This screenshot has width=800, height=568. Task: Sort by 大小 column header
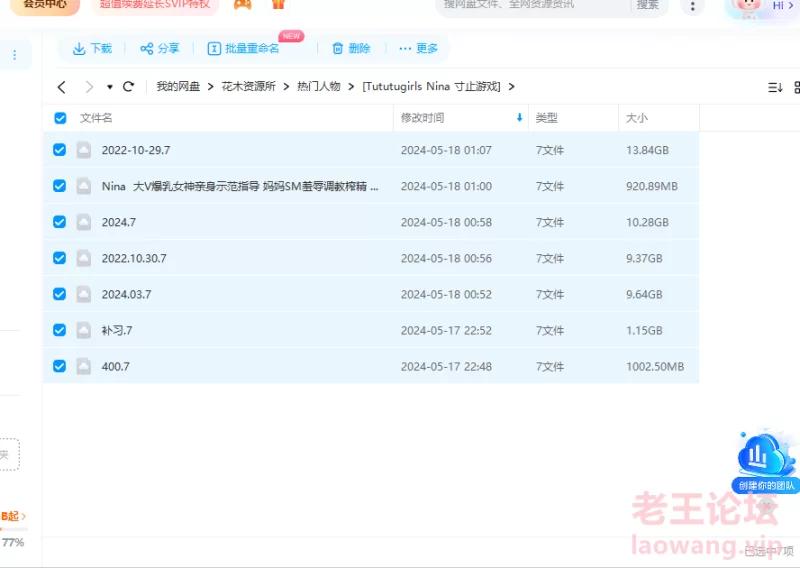tap(637, 118)
